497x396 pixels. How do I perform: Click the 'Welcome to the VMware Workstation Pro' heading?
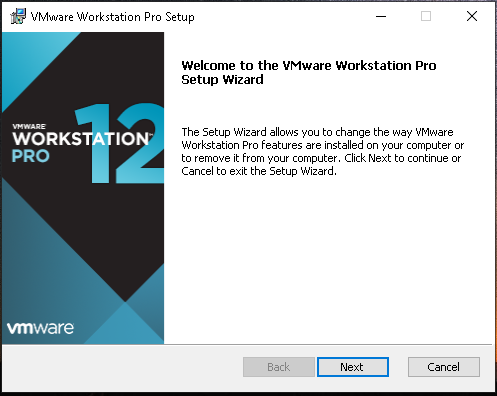coord(309,65)
